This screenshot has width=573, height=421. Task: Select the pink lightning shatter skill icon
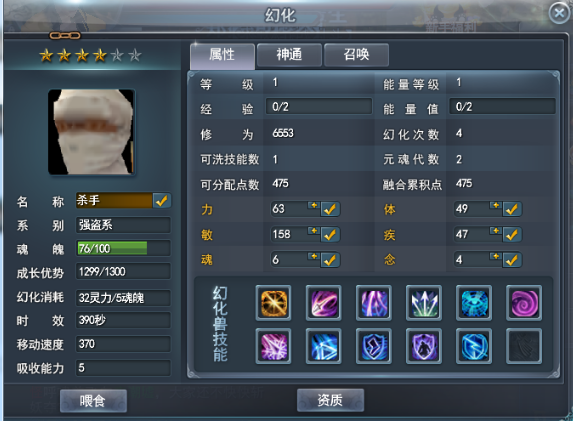[273, 346]
